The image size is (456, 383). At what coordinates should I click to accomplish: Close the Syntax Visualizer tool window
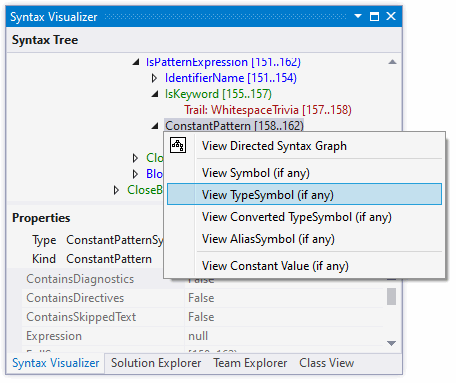coord(391,16)
